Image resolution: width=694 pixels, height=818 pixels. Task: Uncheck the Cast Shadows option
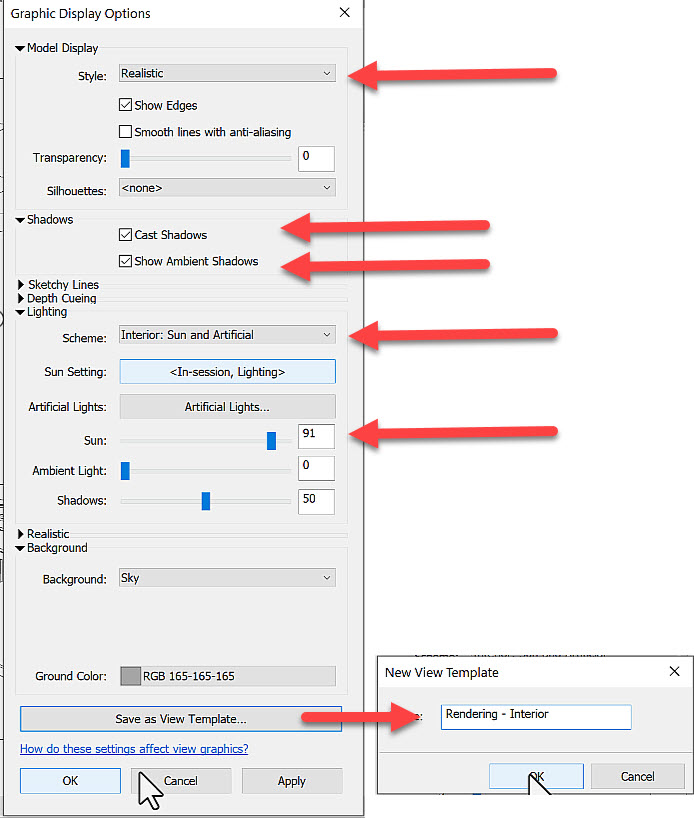coord(126,235)
